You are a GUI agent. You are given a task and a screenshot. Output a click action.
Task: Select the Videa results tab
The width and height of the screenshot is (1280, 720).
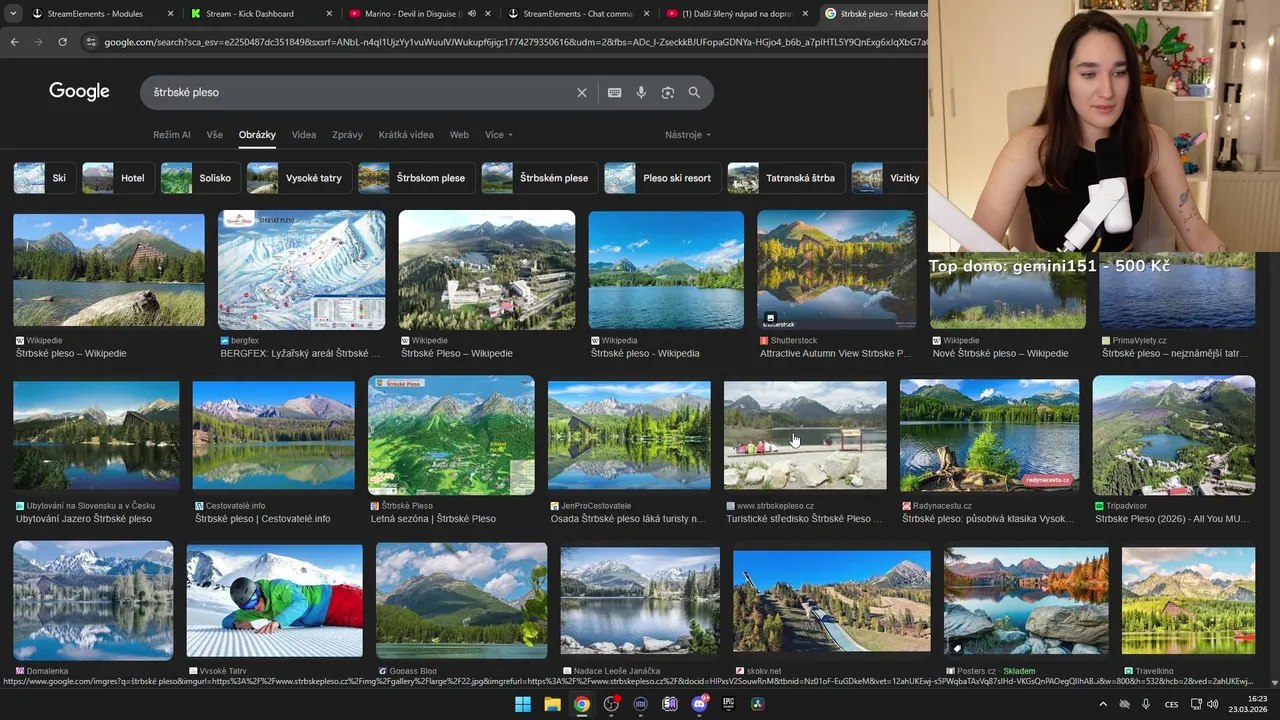click(304, 135)
